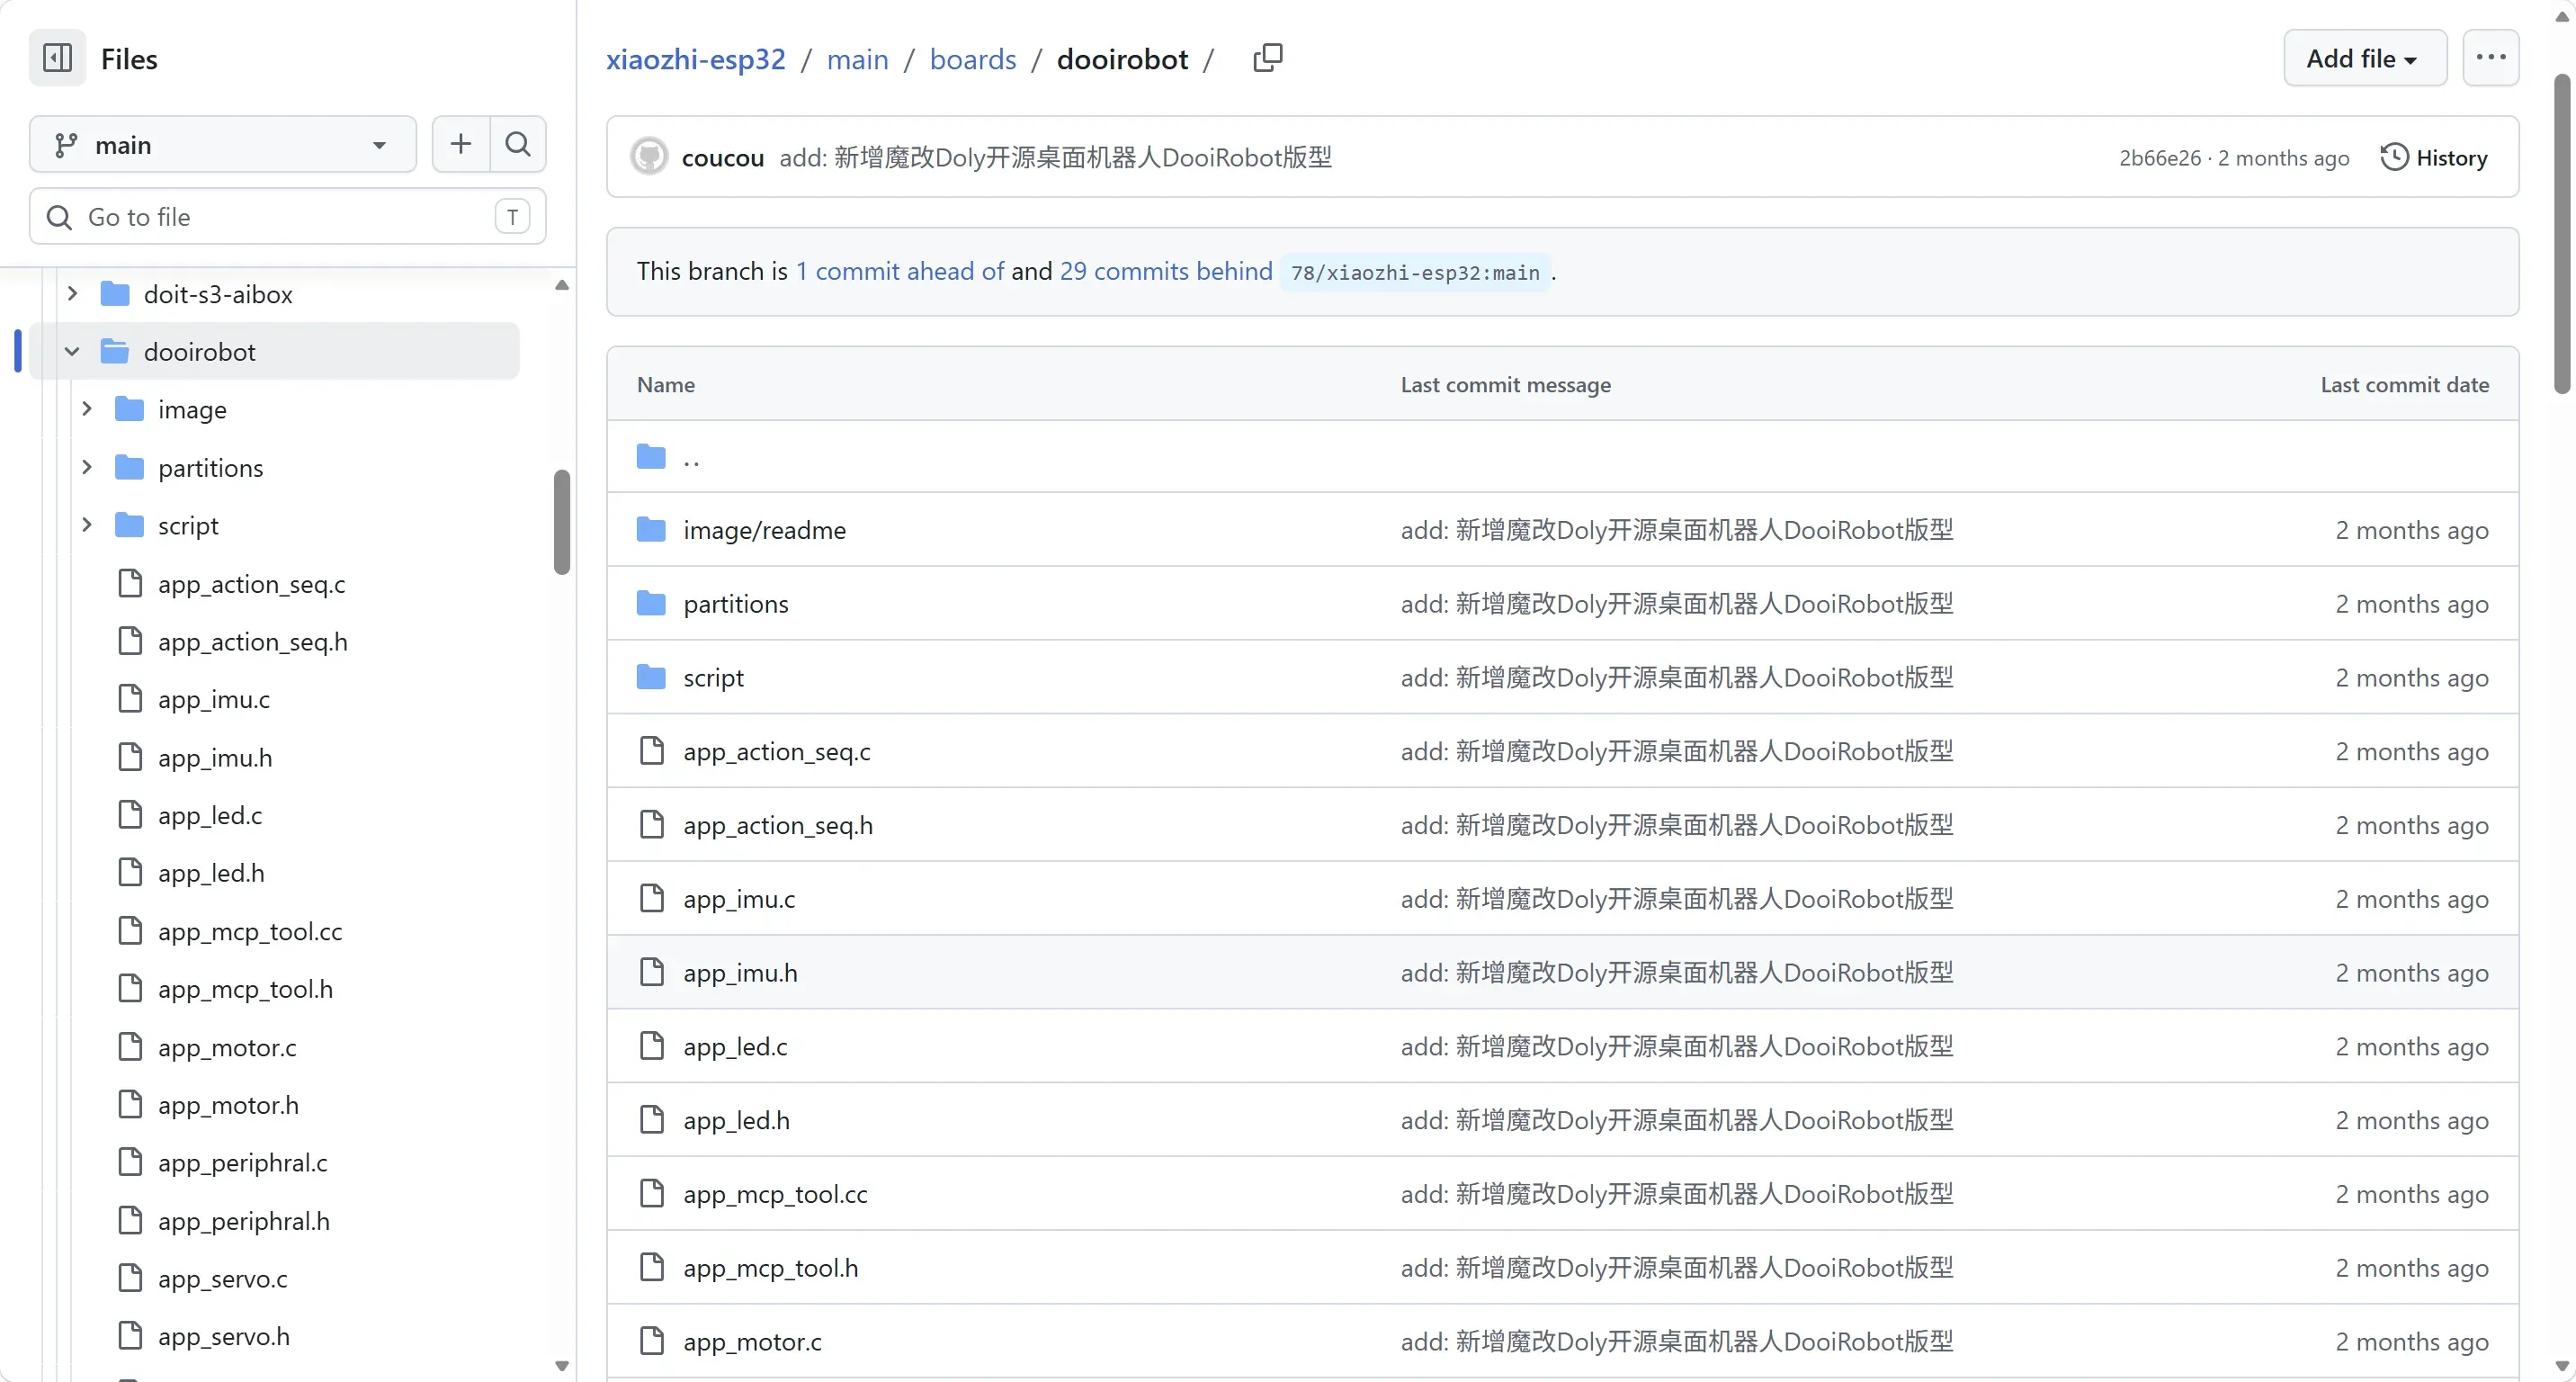Collapse the dooirobot folder chevron
The image size is (2576, 1382).
pos(72,351)
